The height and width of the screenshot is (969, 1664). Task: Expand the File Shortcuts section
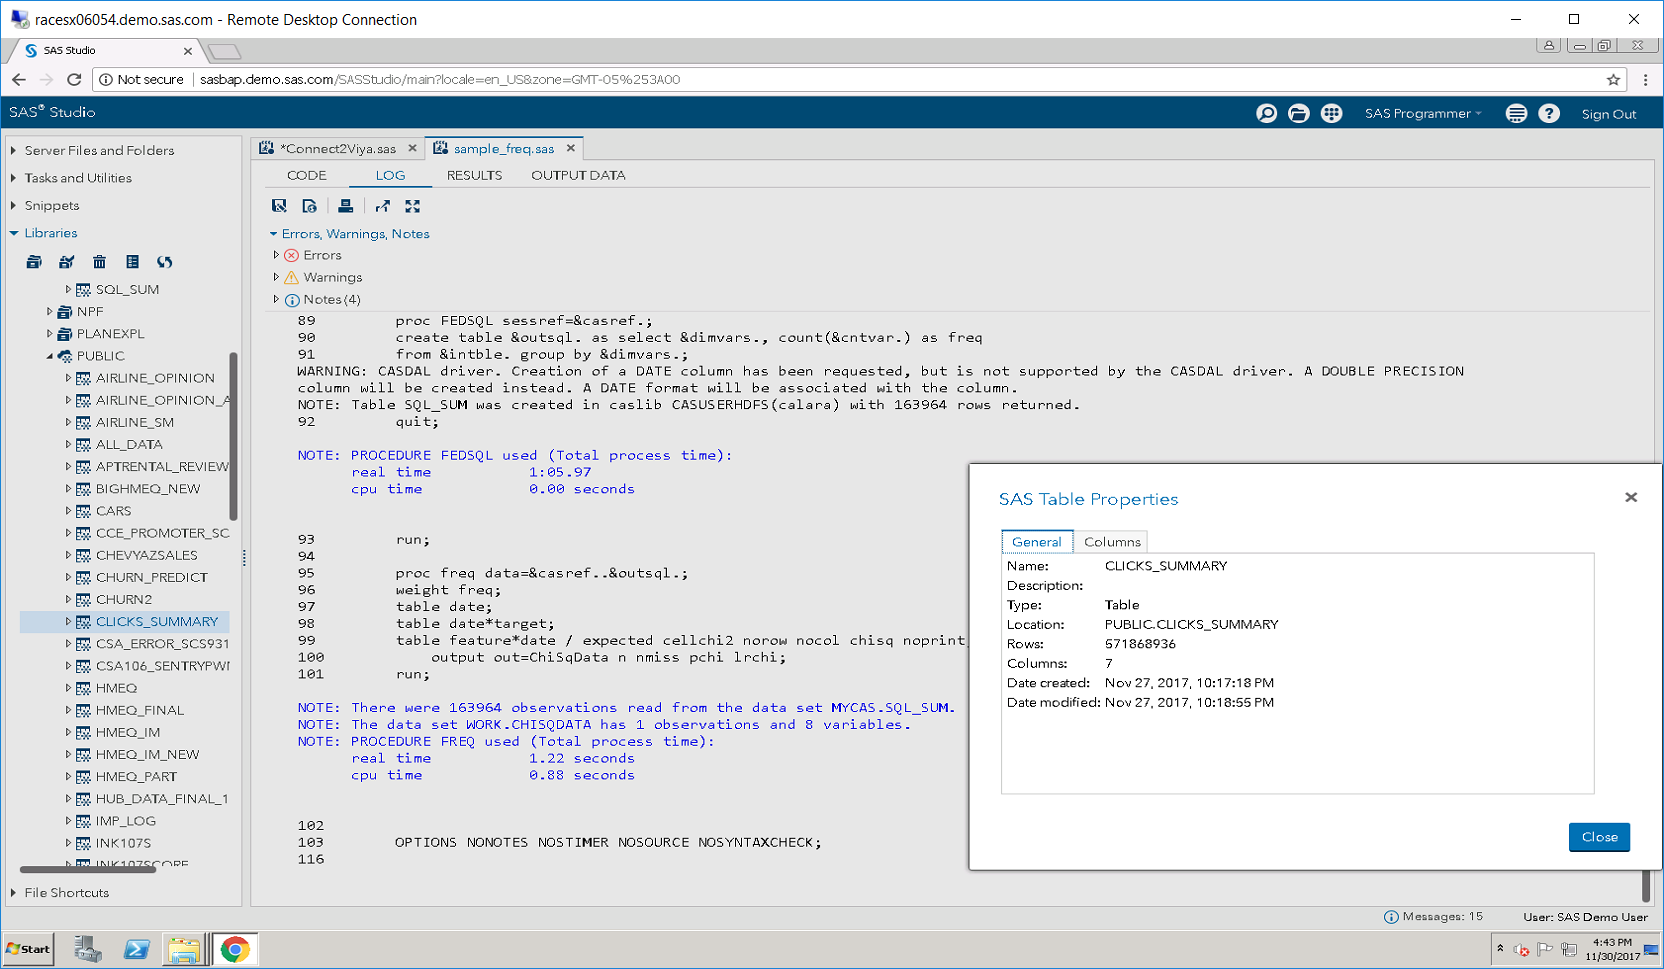[x=14, y=893]
